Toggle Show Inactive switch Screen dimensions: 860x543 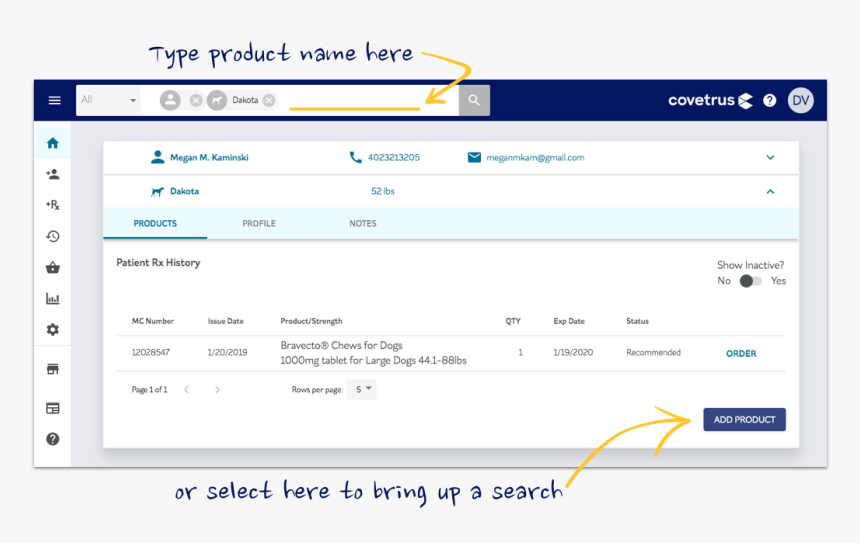(750, 281)
